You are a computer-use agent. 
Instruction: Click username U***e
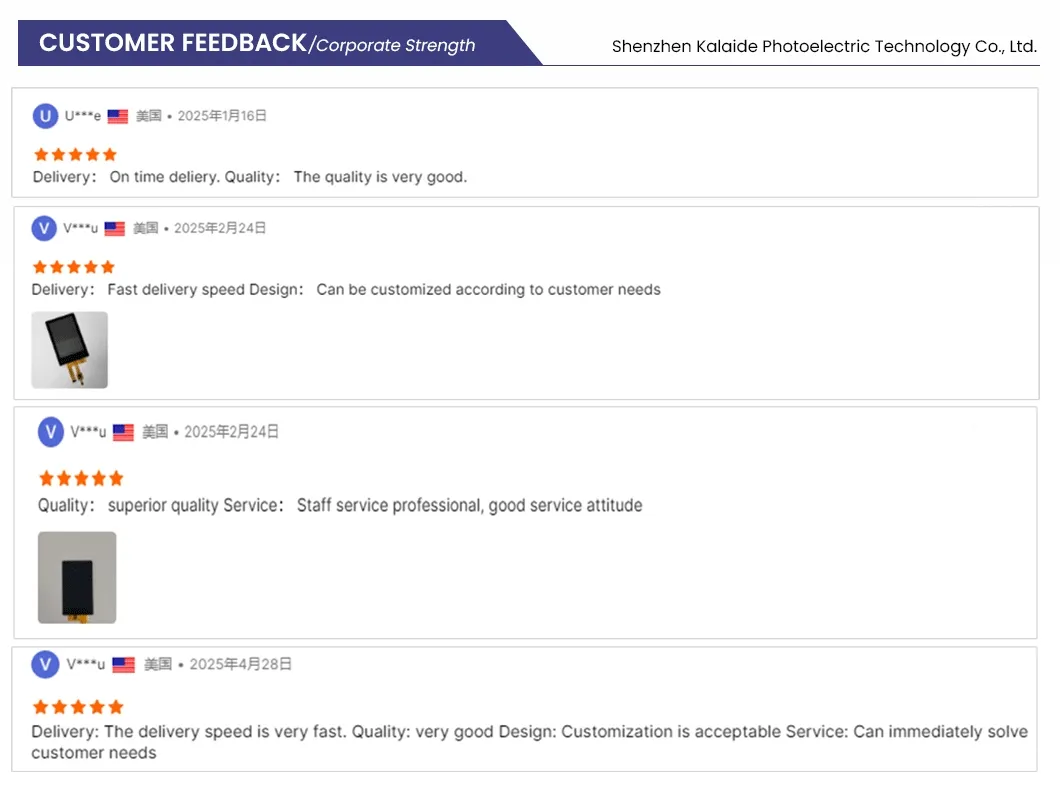point(82,116)
